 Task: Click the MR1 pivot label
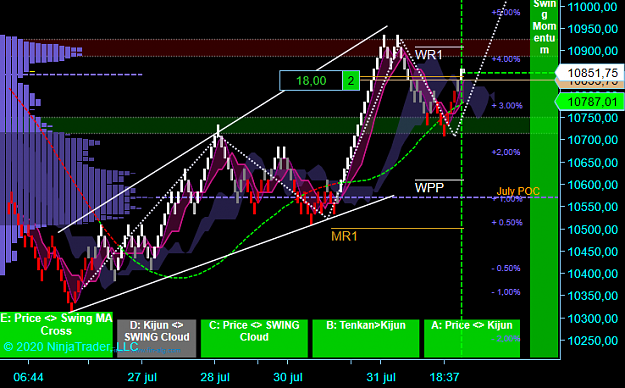coord(344,236)
